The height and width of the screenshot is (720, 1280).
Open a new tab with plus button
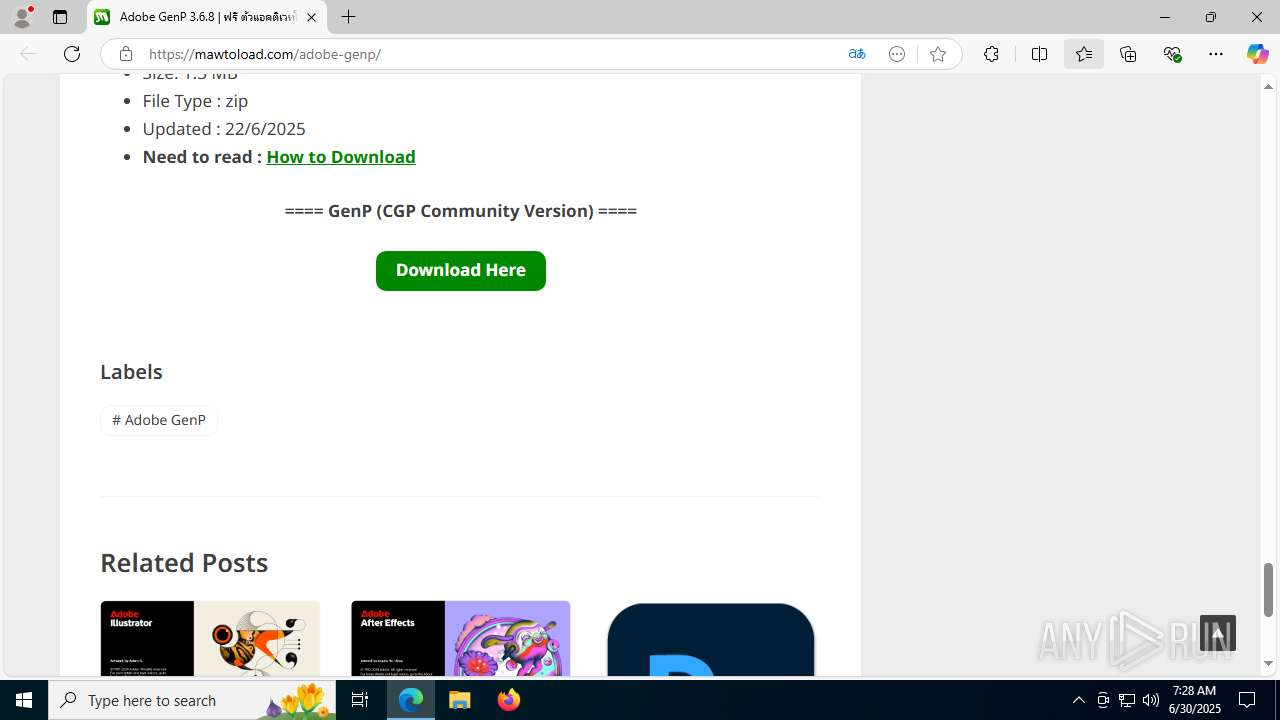click(348, 17)
